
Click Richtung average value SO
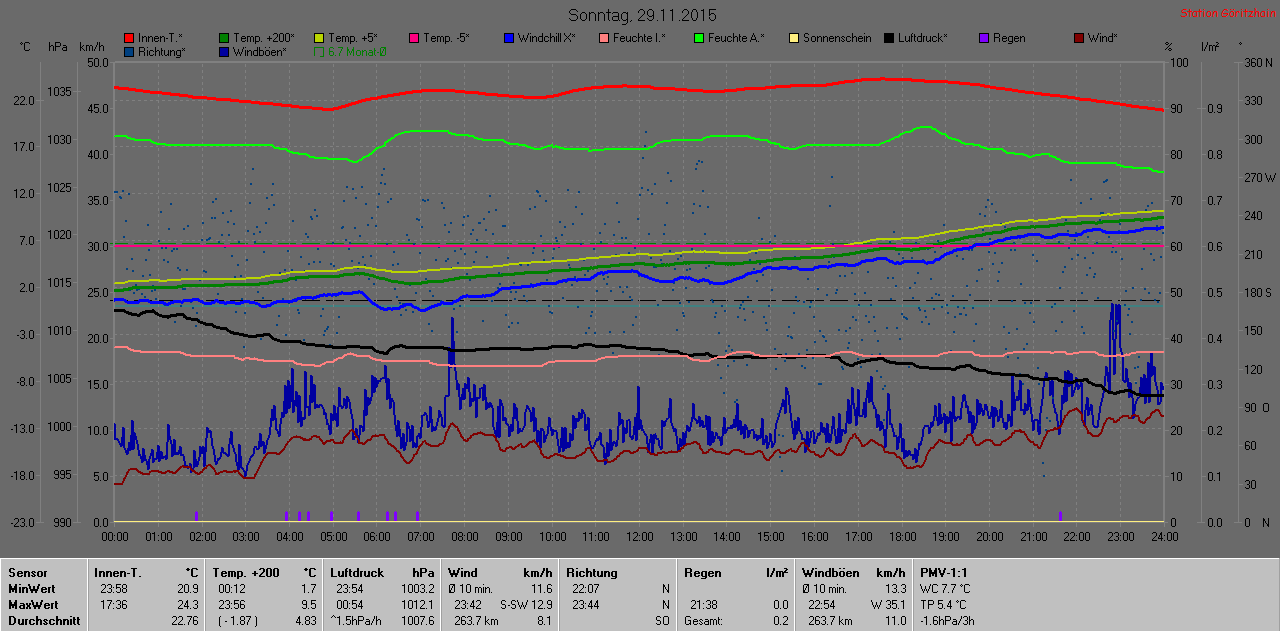pyautogui.click(x=662, y=621)
